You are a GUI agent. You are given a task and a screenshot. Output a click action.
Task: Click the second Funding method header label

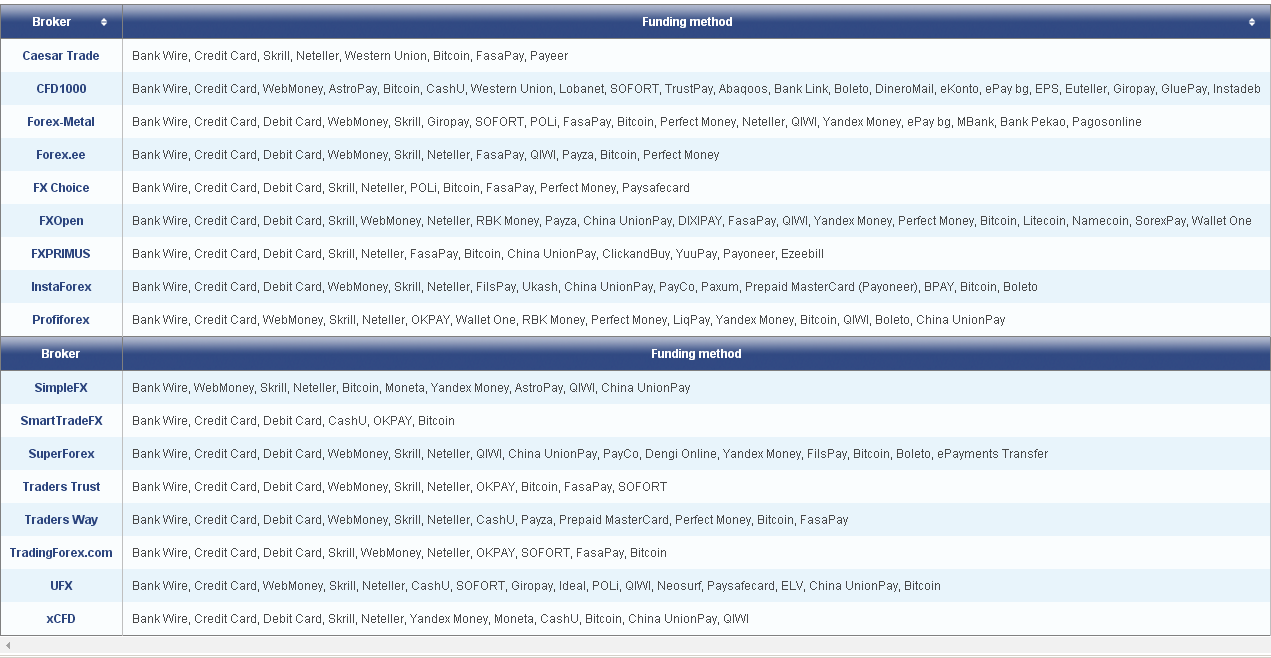pyautogui.click(x=696, y=354)
